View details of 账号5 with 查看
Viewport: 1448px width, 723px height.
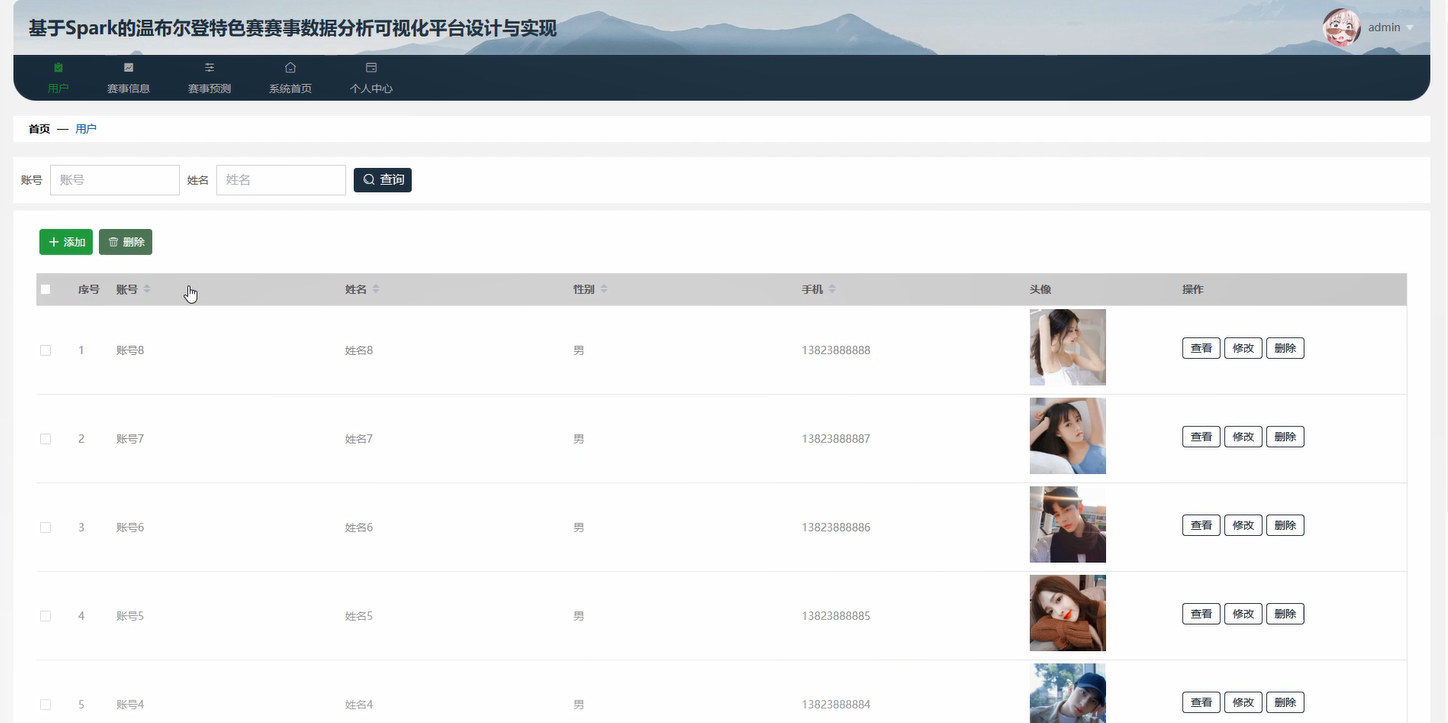tap(1201, 614)
